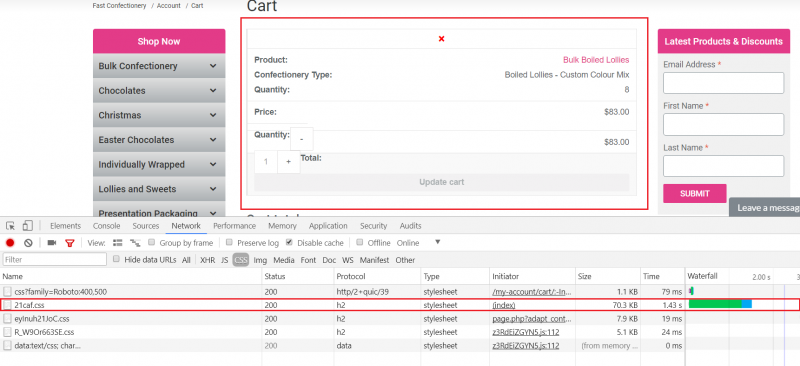Toggle the red filter funnel icon
The width and height of the screenshot is (800, 366).
click(x=70, y=243)
